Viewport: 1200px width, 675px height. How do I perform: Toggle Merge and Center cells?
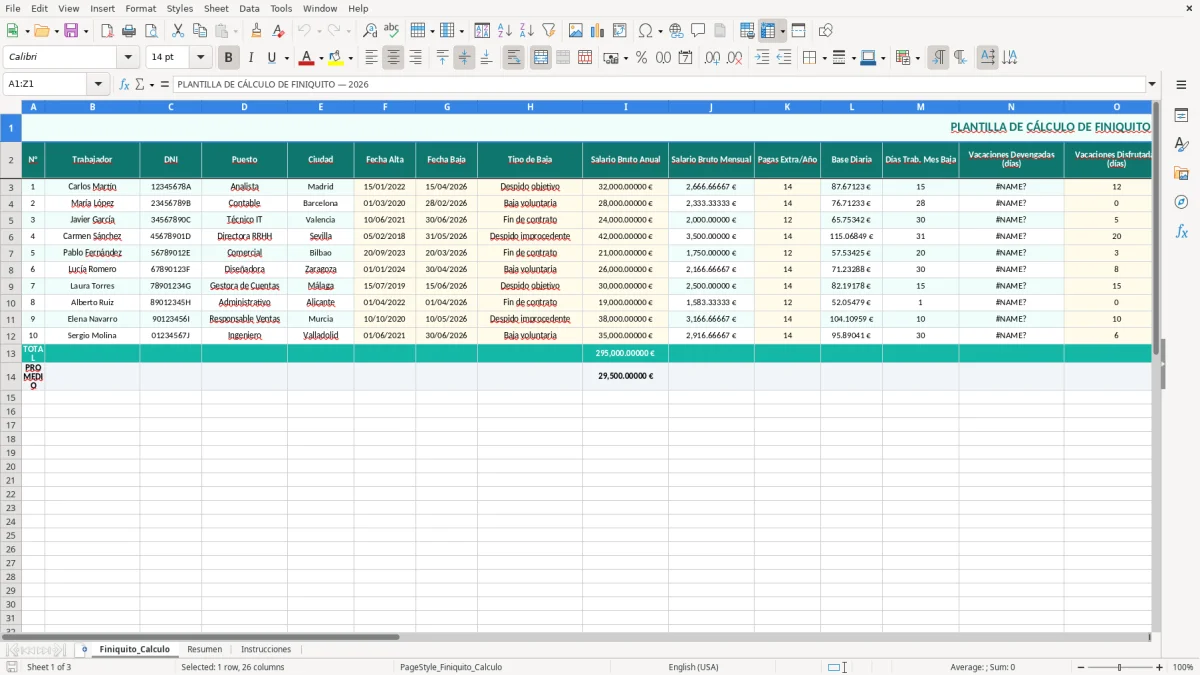[x=541, y=58]
